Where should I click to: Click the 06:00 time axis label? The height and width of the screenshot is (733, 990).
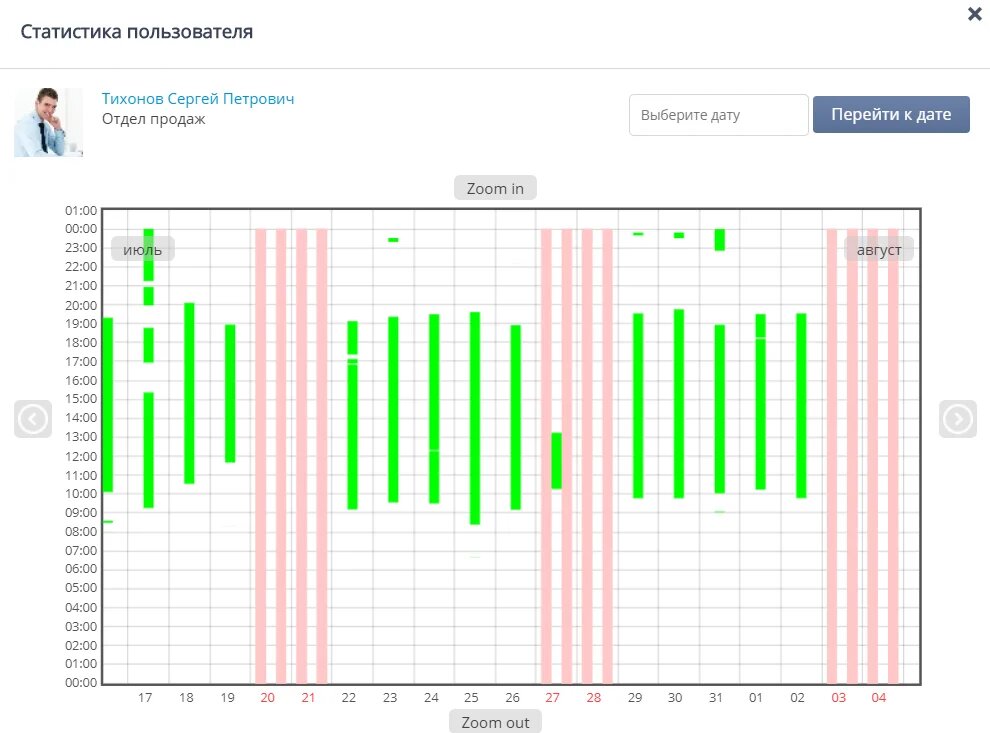pyautogui.click(x=81, y=569)
